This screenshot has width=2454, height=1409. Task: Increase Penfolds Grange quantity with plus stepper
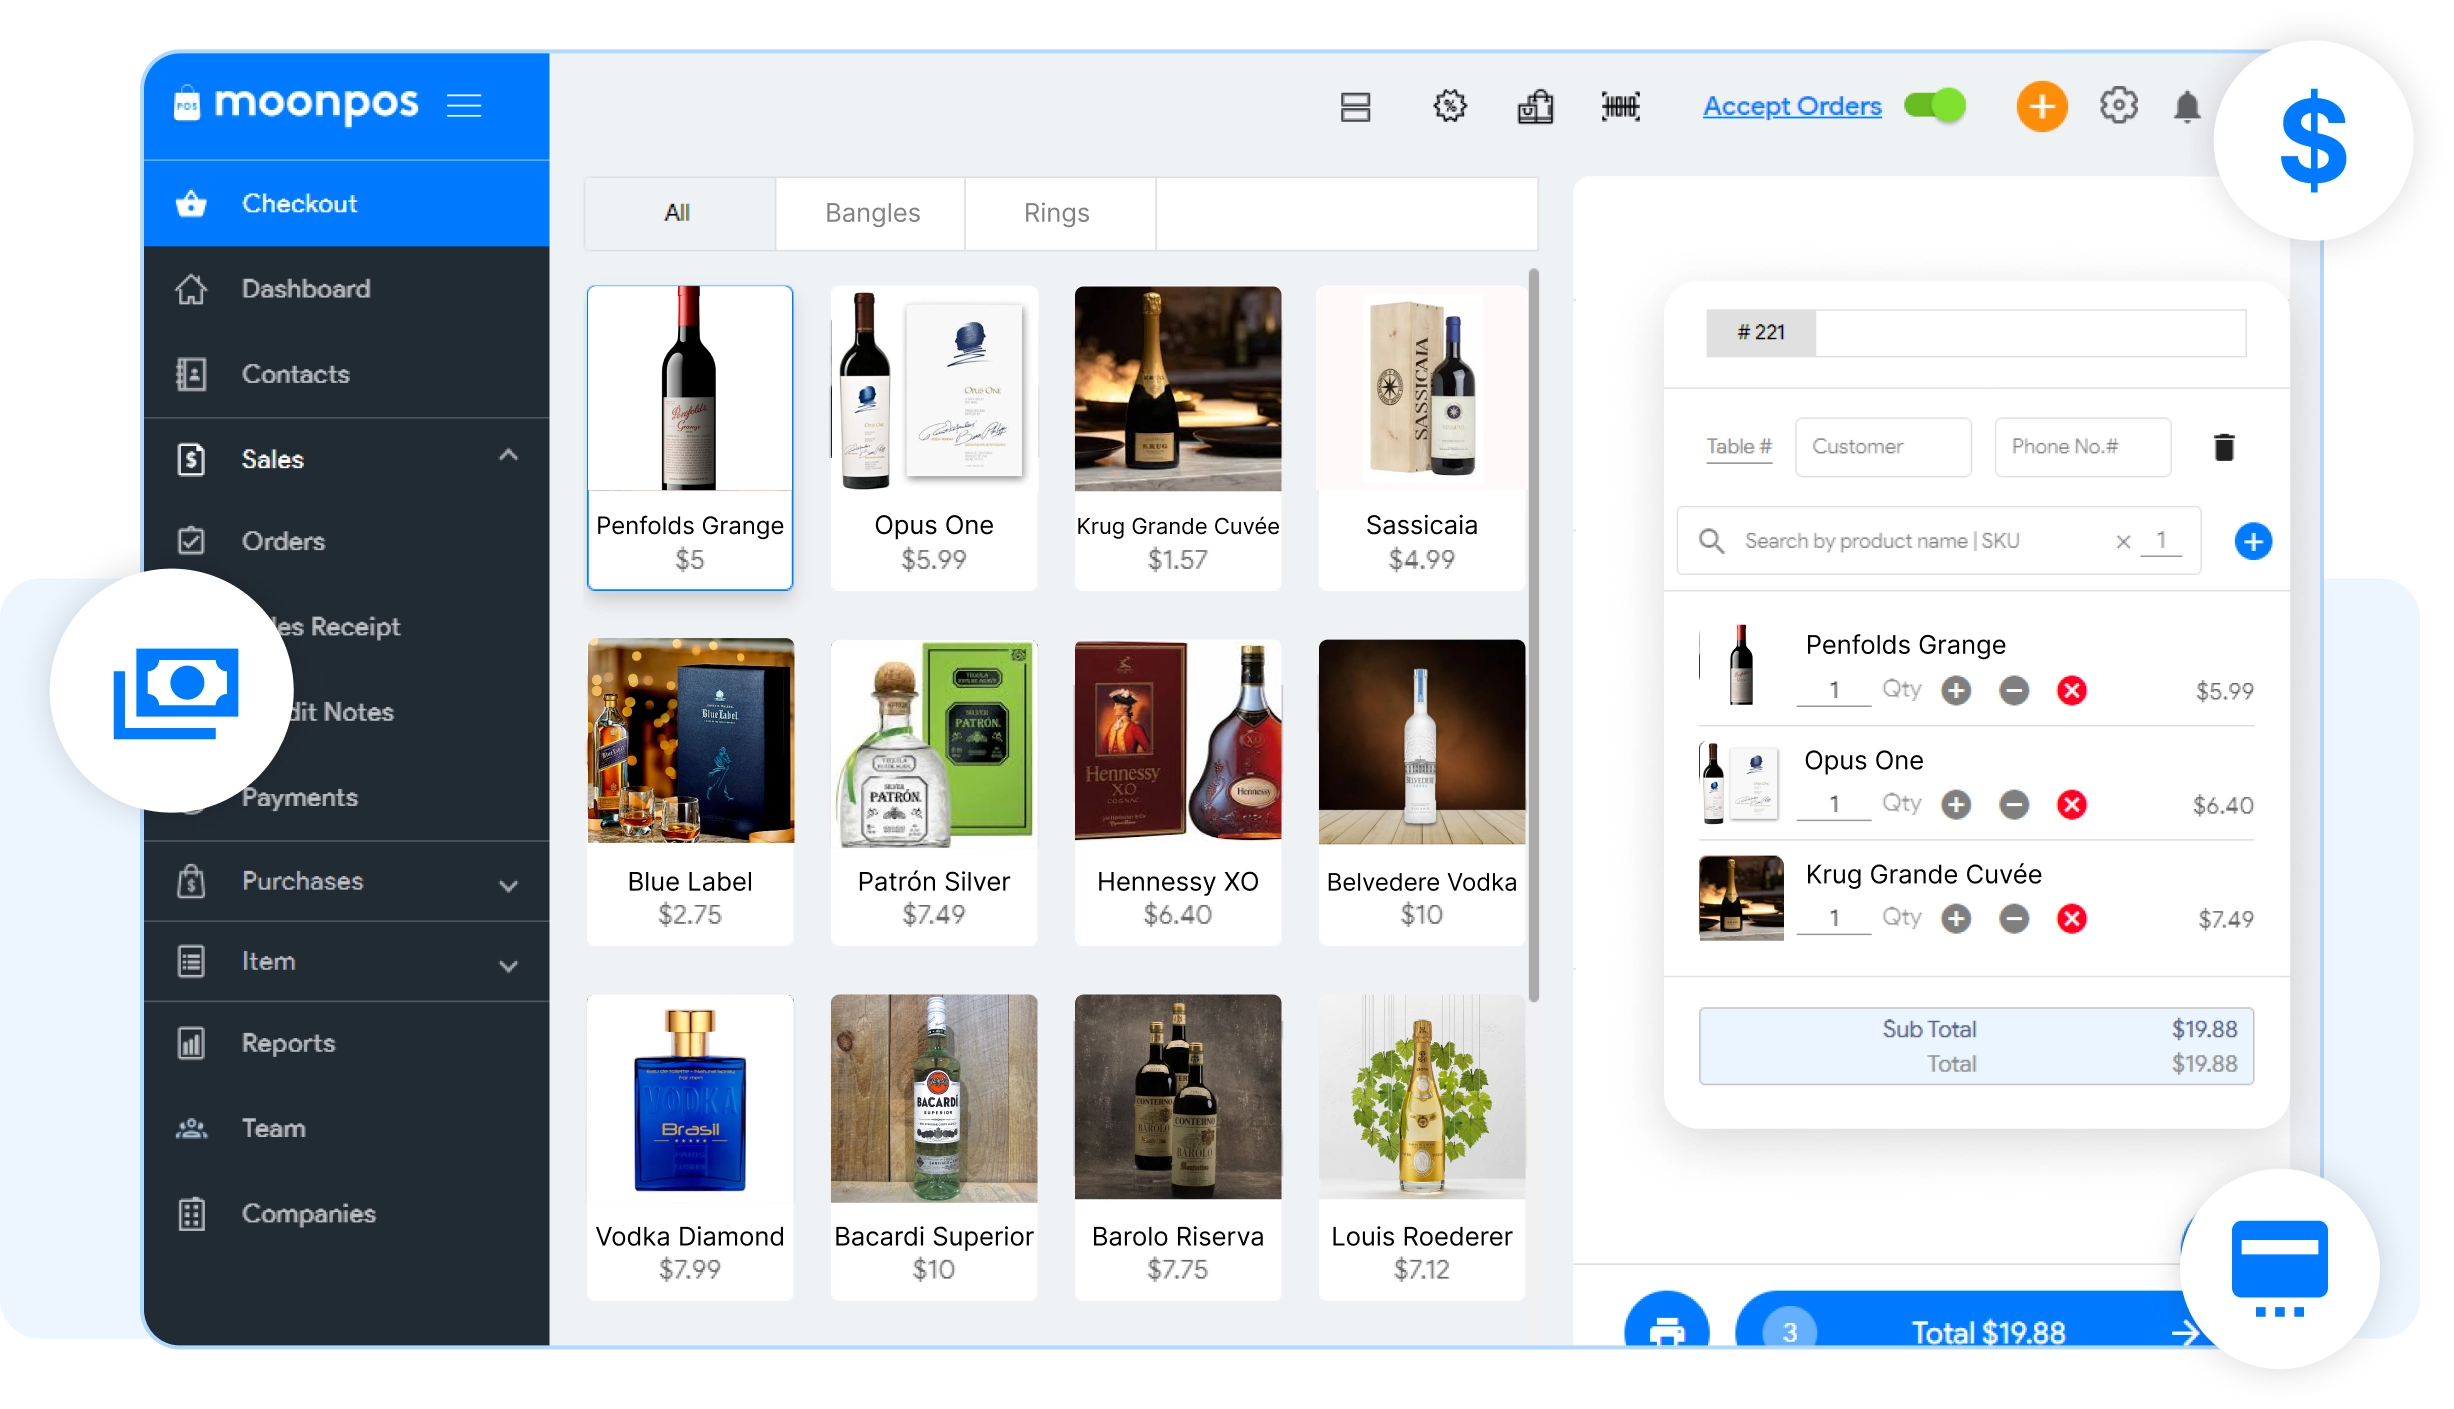(1956, 690)
